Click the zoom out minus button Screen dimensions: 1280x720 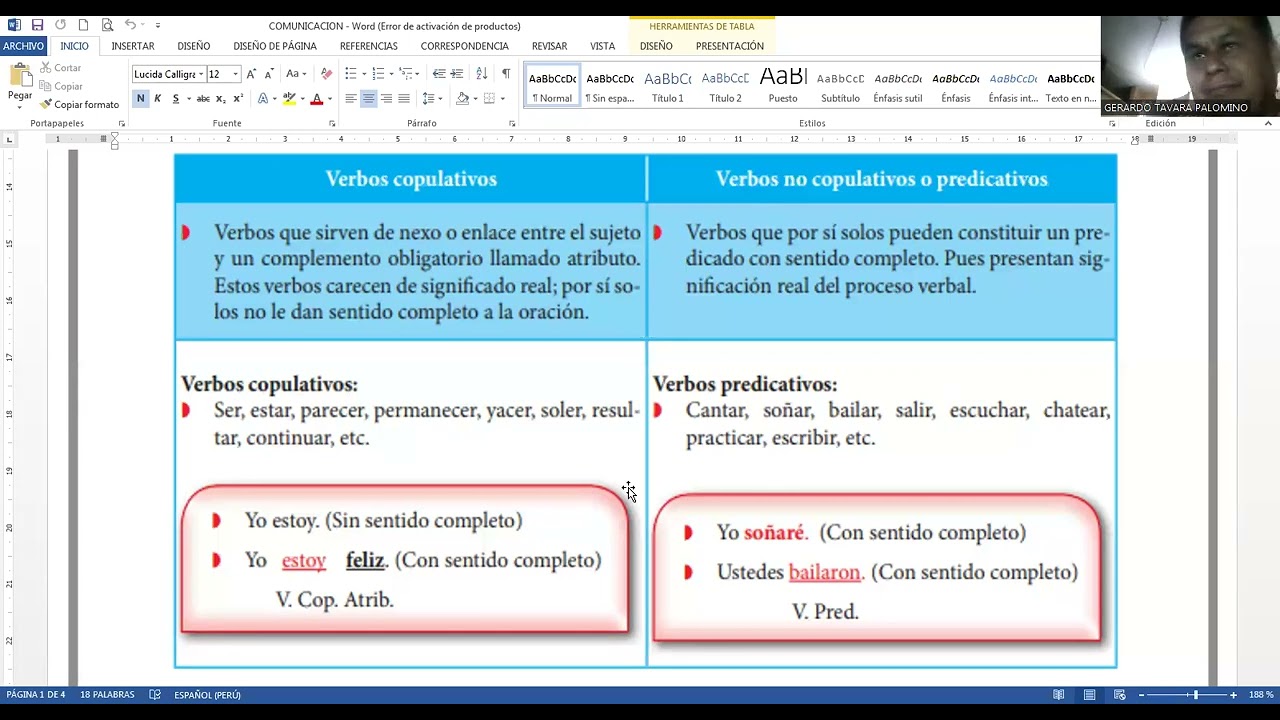[x=1141, y=695]
